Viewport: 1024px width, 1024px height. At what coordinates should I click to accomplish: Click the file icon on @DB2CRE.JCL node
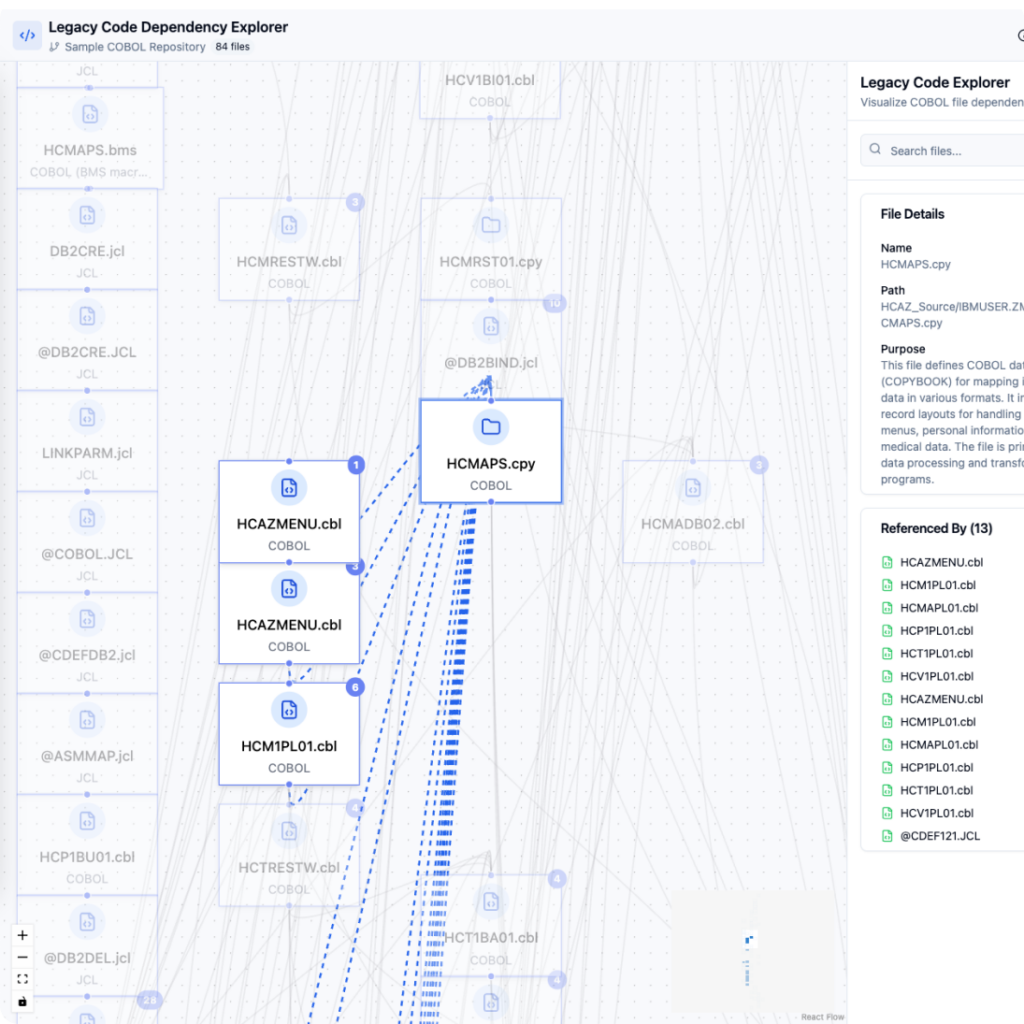(x=87, y=317)
